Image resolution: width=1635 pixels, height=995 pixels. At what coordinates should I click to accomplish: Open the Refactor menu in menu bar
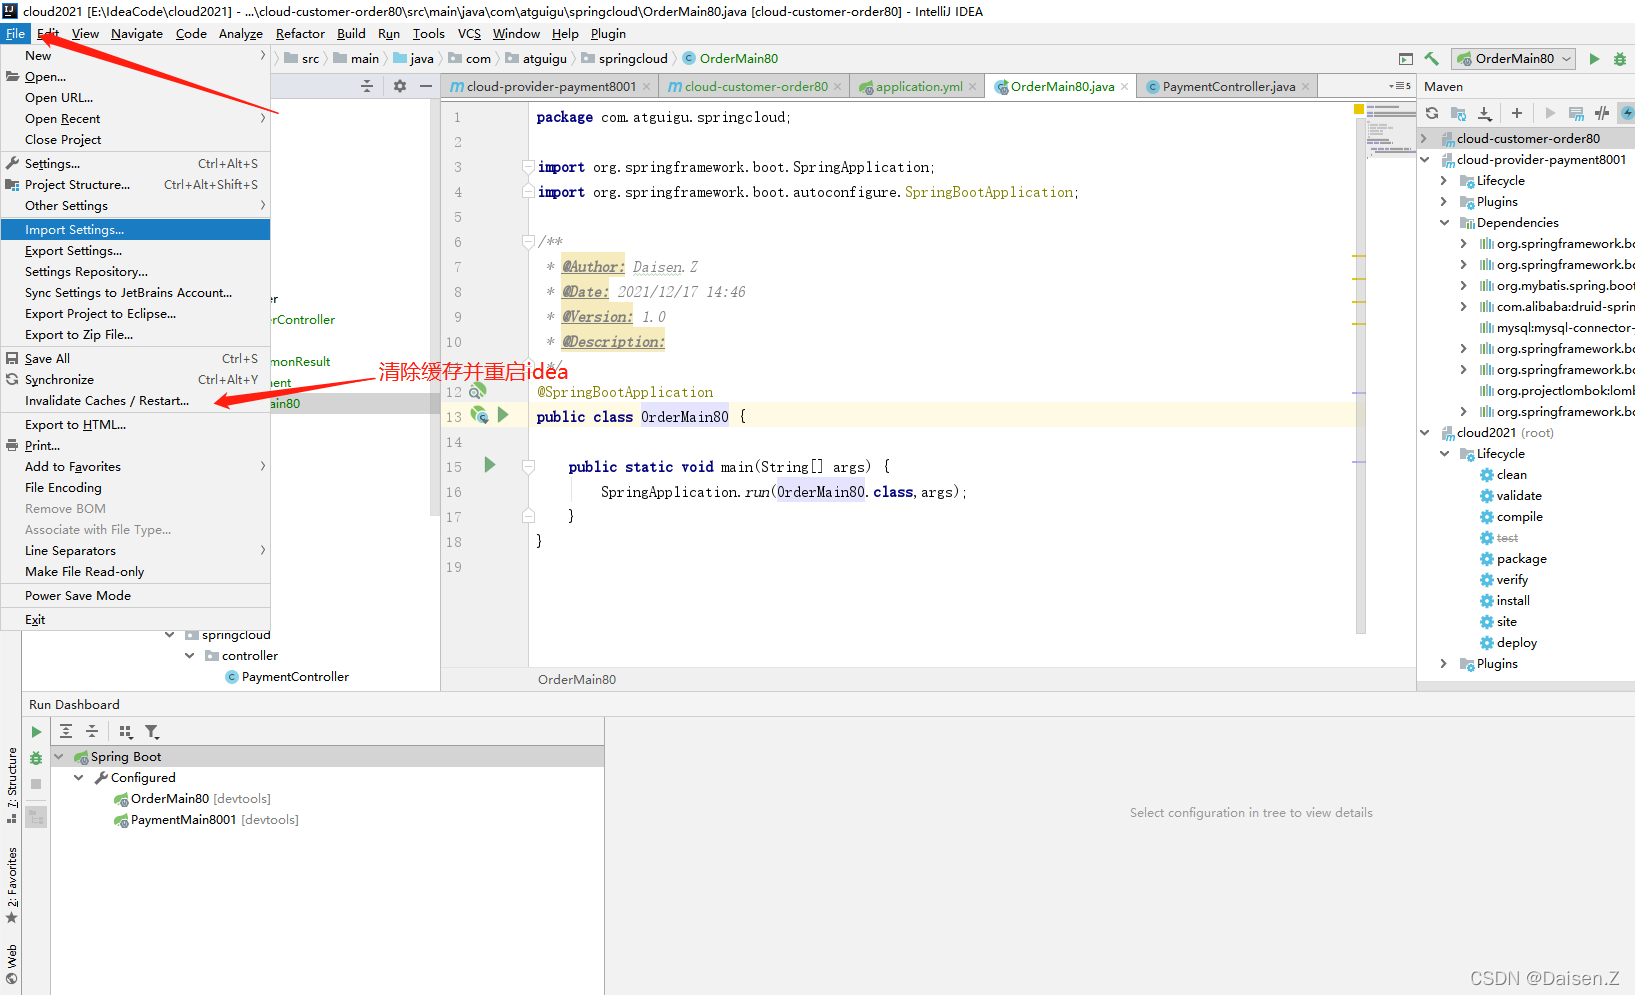pyautogui.click(x=300, y=33)
